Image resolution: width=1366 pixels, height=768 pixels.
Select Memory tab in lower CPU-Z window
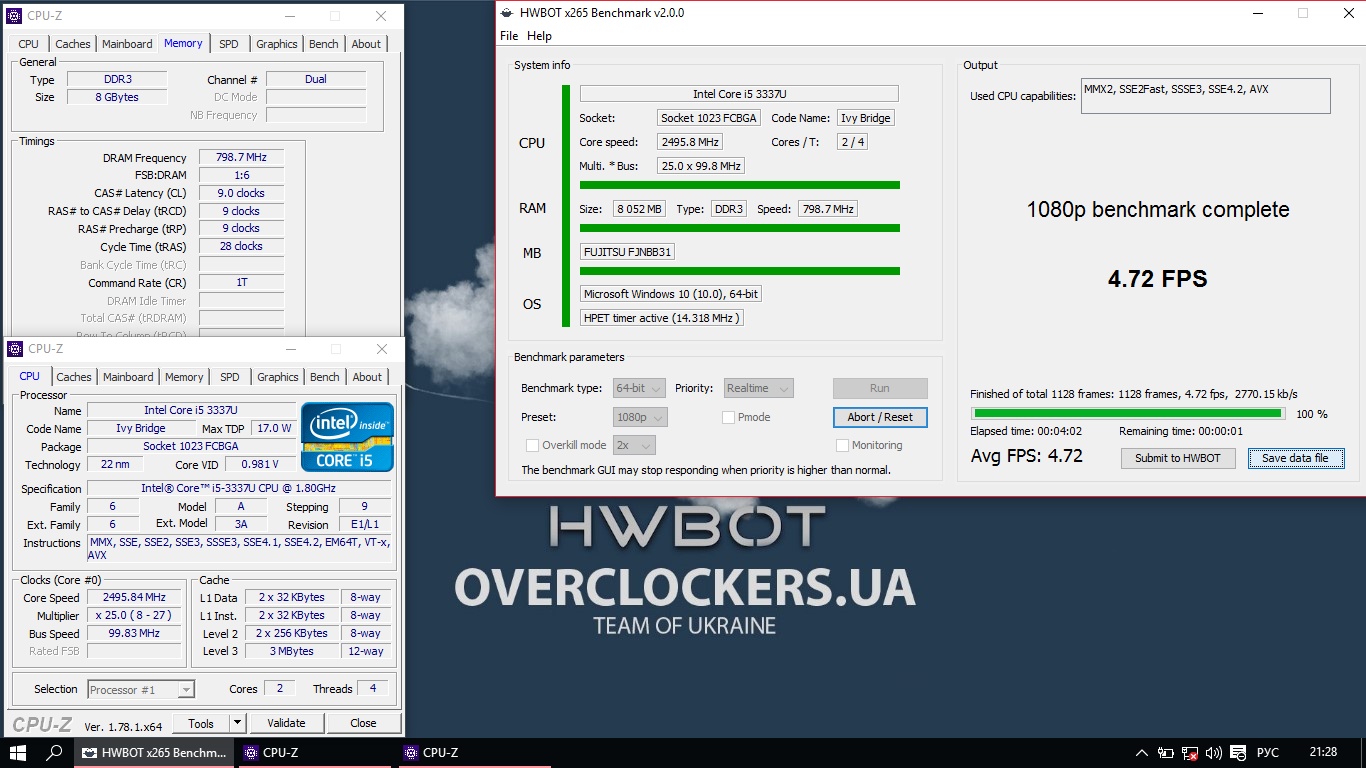point(184,377)
